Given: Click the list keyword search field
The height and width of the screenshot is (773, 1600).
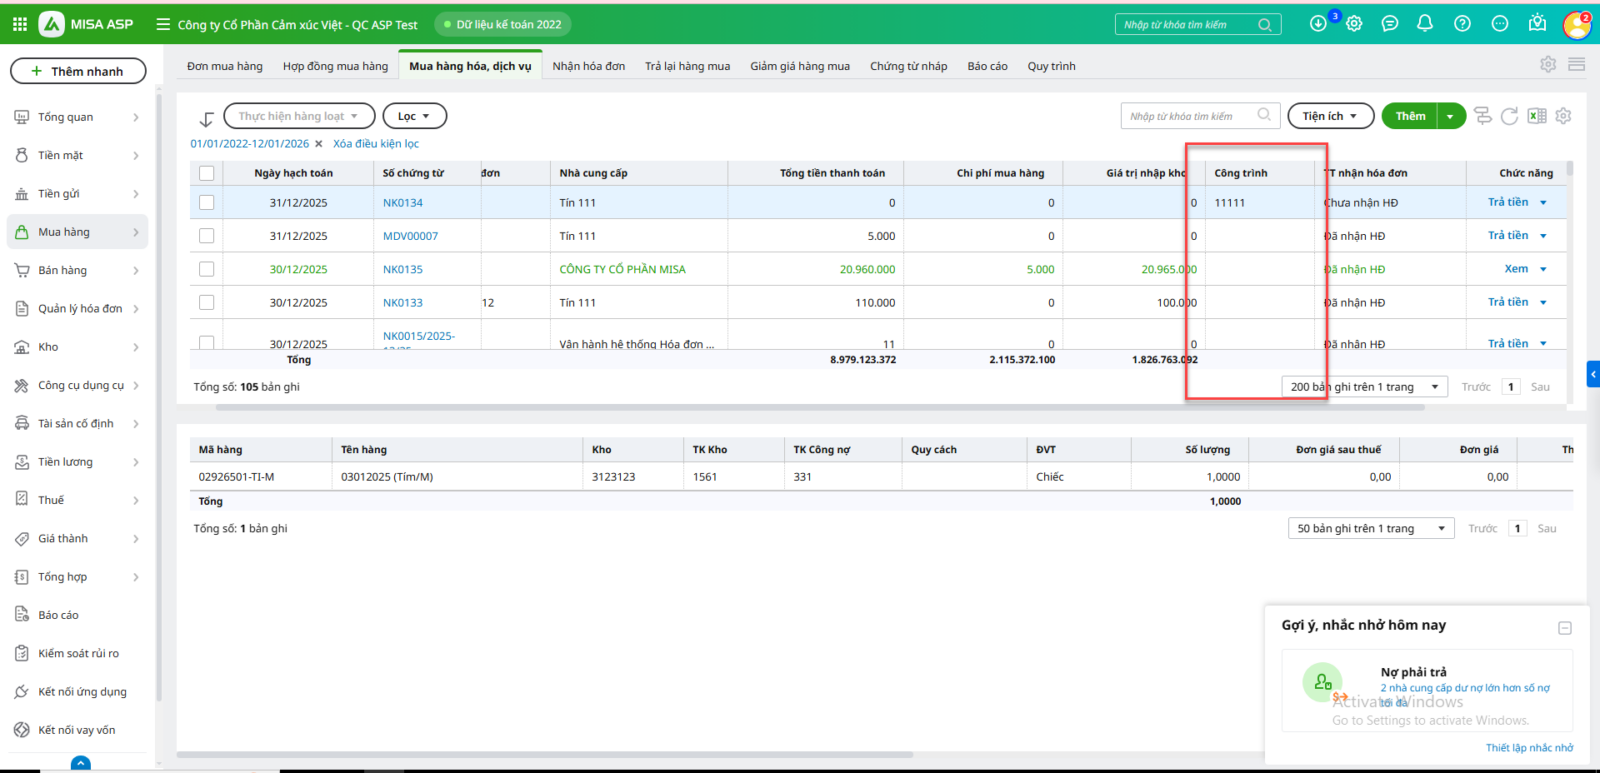Looking at the screenshot, I should tap(1190, 116).
